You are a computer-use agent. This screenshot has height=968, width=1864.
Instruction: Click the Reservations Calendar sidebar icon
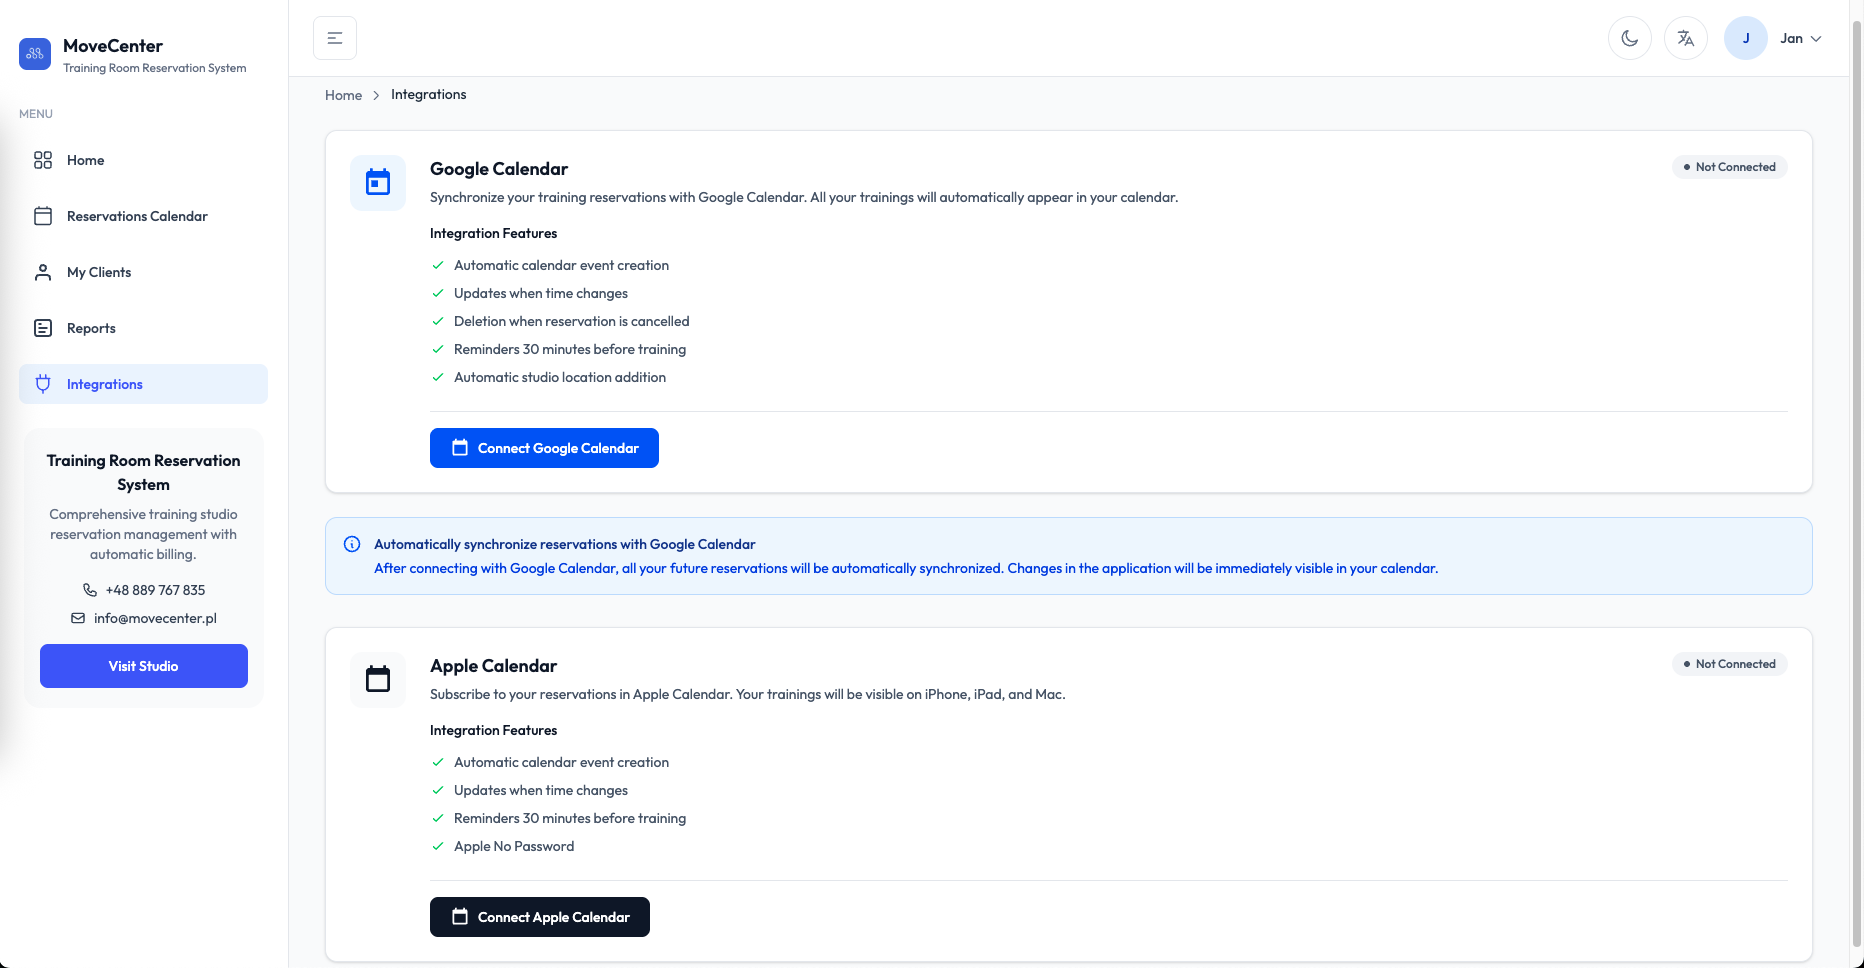[43, 216]
